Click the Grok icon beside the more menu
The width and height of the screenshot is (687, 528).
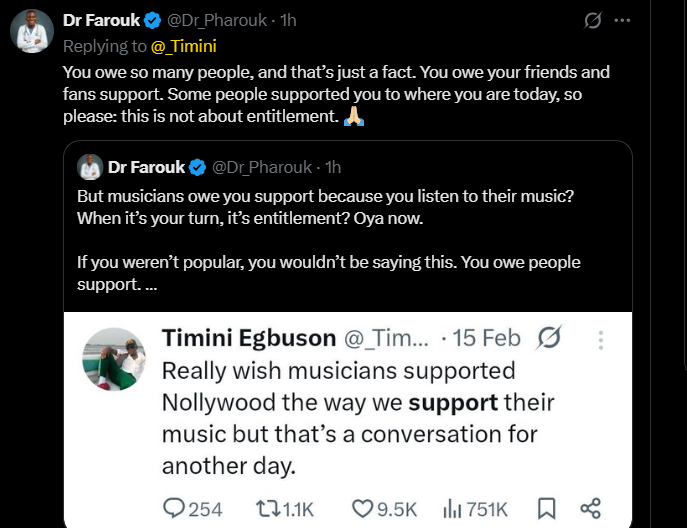click(593, 20)
